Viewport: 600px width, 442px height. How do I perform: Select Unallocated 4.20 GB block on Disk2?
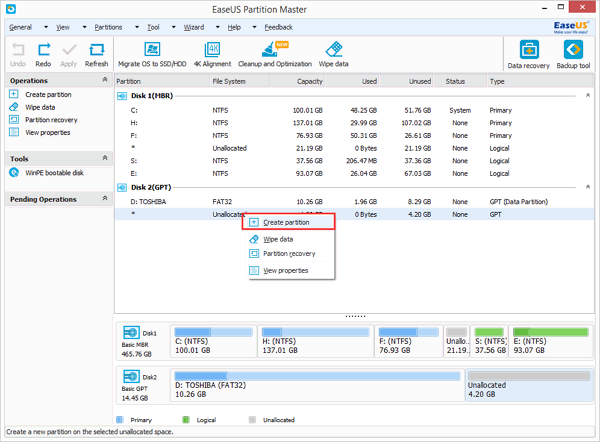tap(529, 385)
